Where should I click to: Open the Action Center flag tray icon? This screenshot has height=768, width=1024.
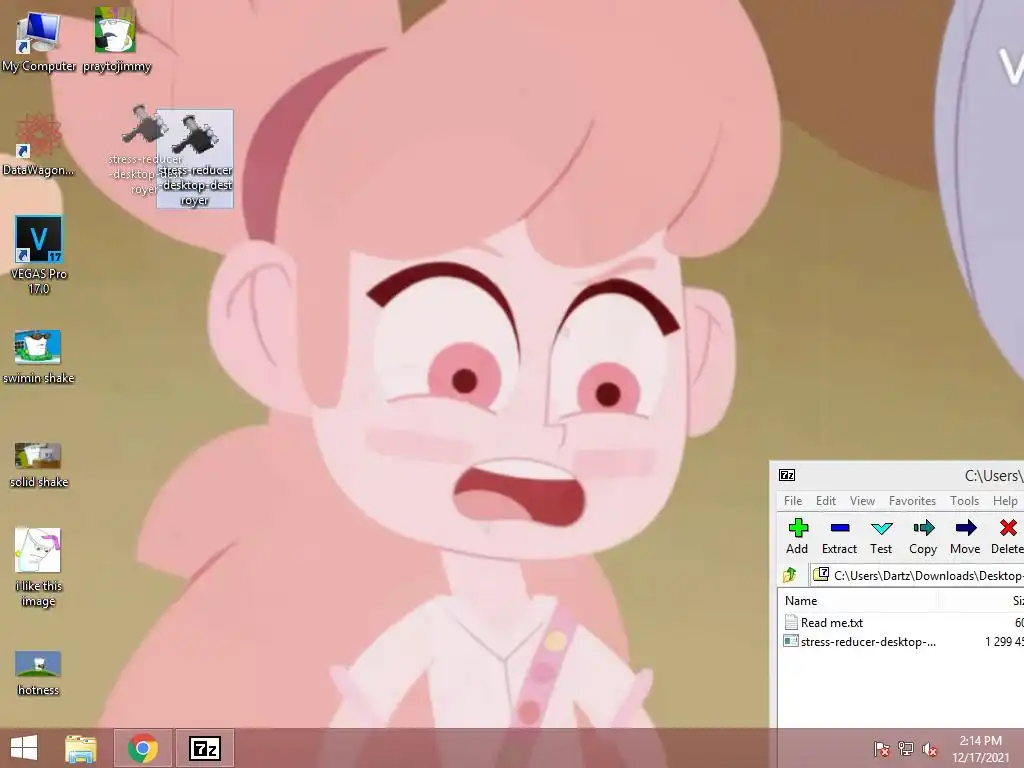(881, 748)
